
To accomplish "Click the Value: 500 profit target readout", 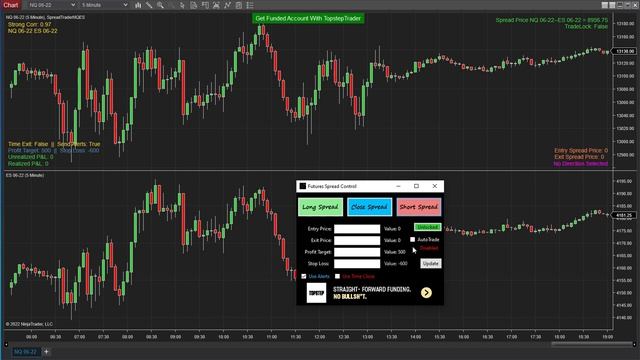I will point(395,252).
